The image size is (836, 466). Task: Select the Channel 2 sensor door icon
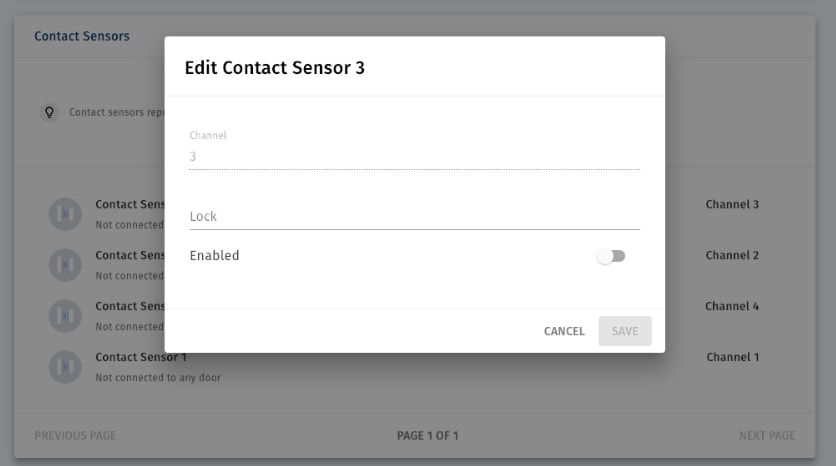[65, 265]
